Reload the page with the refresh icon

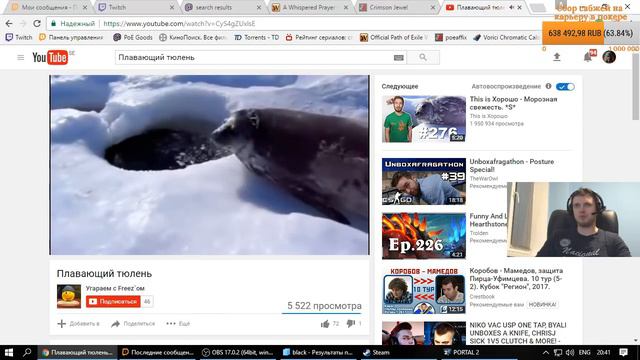click(37, 24)
